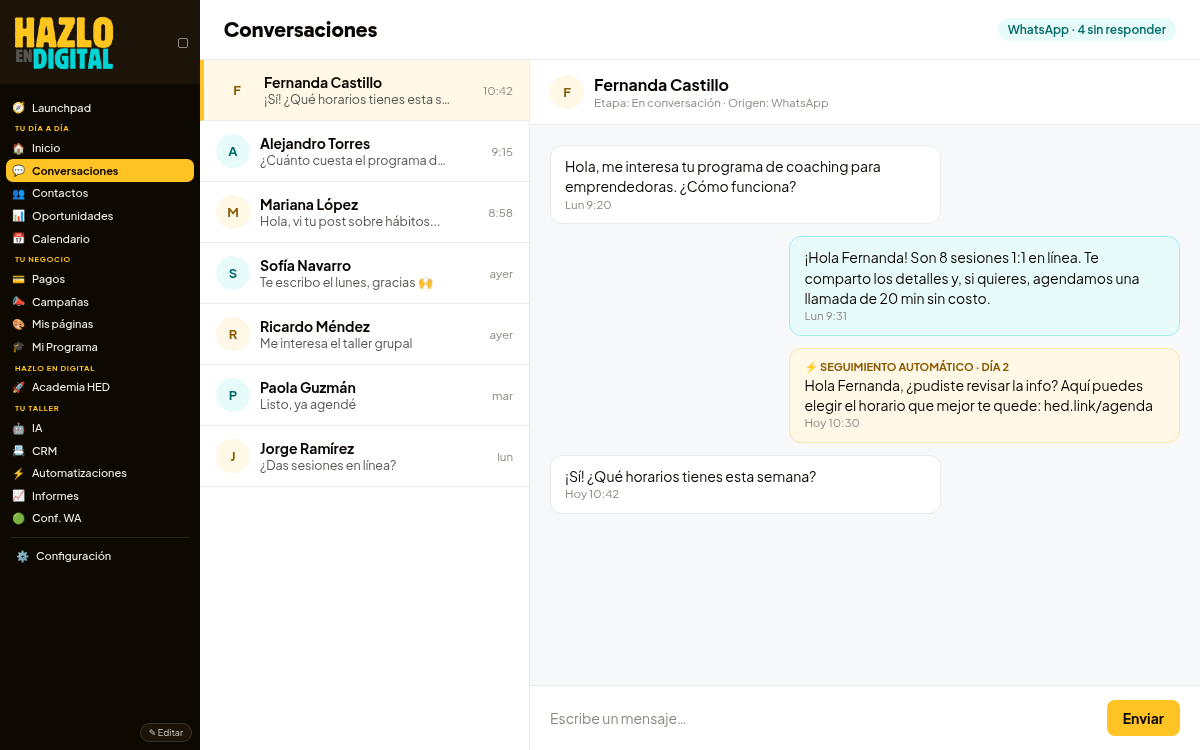Open Campañas megaphone icon
The height and width of the screenshot is (750, 1200).
click(18, 302)
